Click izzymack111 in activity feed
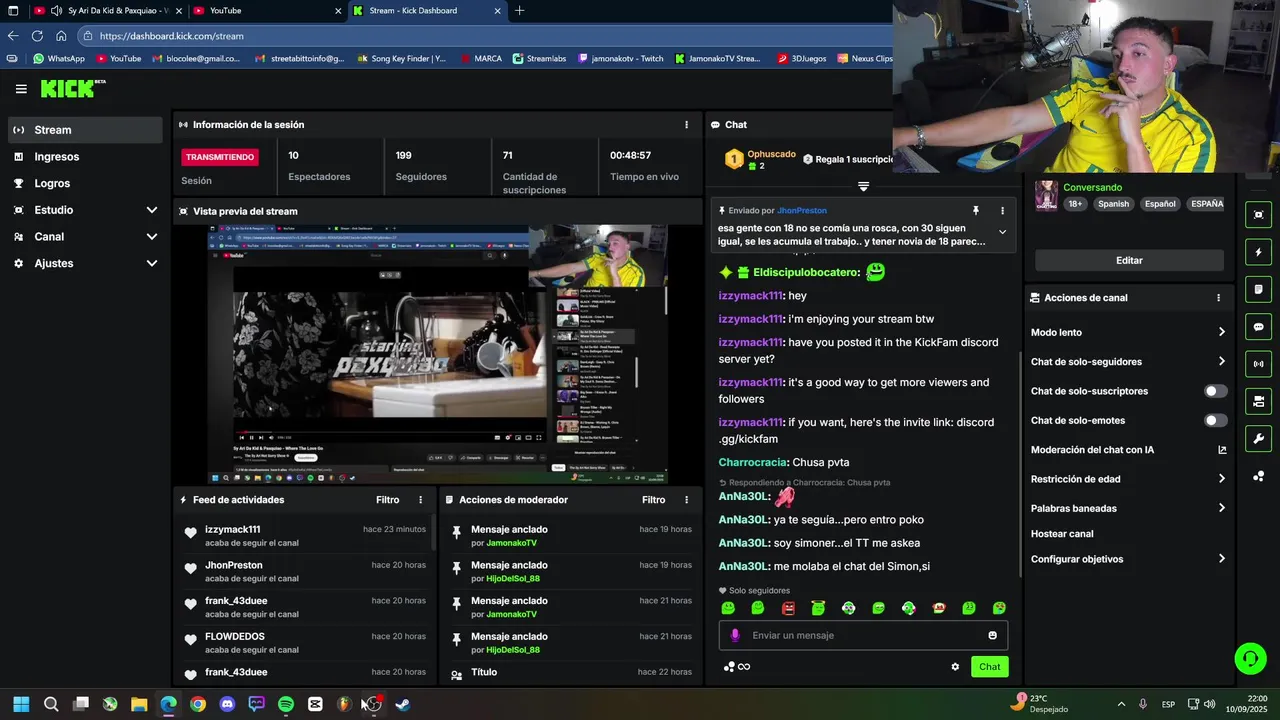The image size is (1280, 720). point(232,530)
